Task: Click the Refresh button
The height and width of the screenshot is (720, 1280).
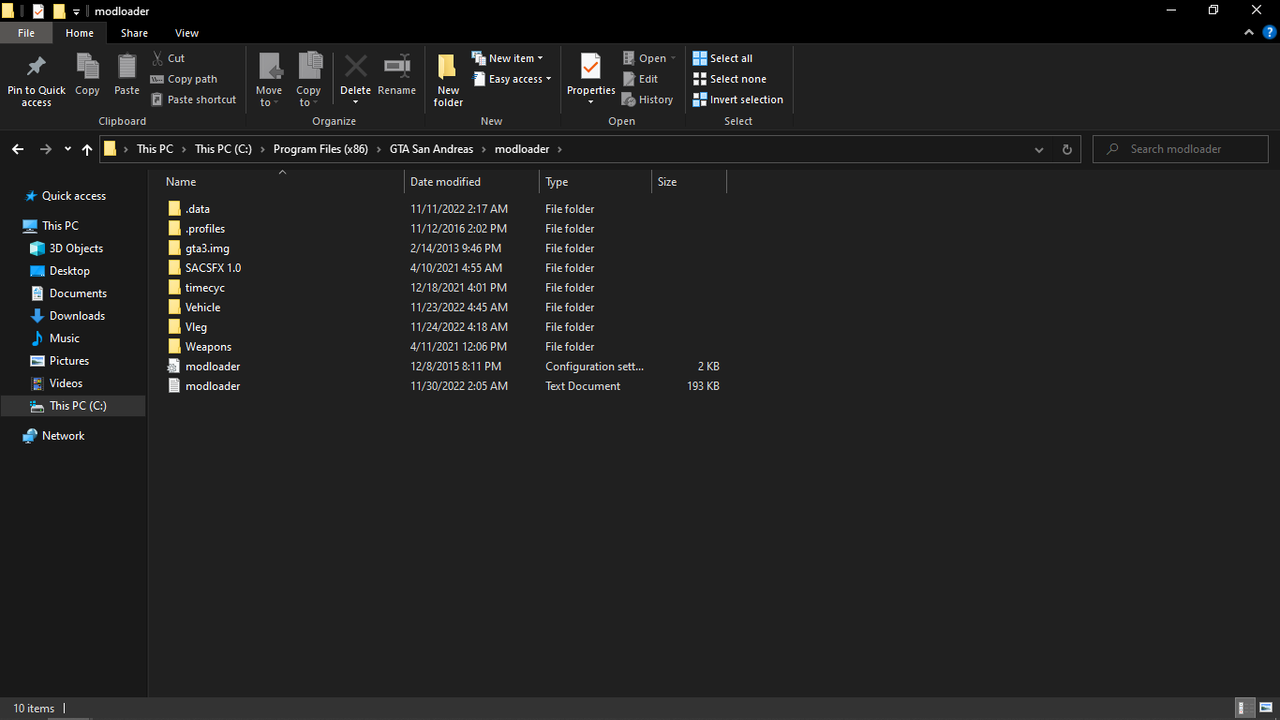Action: coord(1067,149)
